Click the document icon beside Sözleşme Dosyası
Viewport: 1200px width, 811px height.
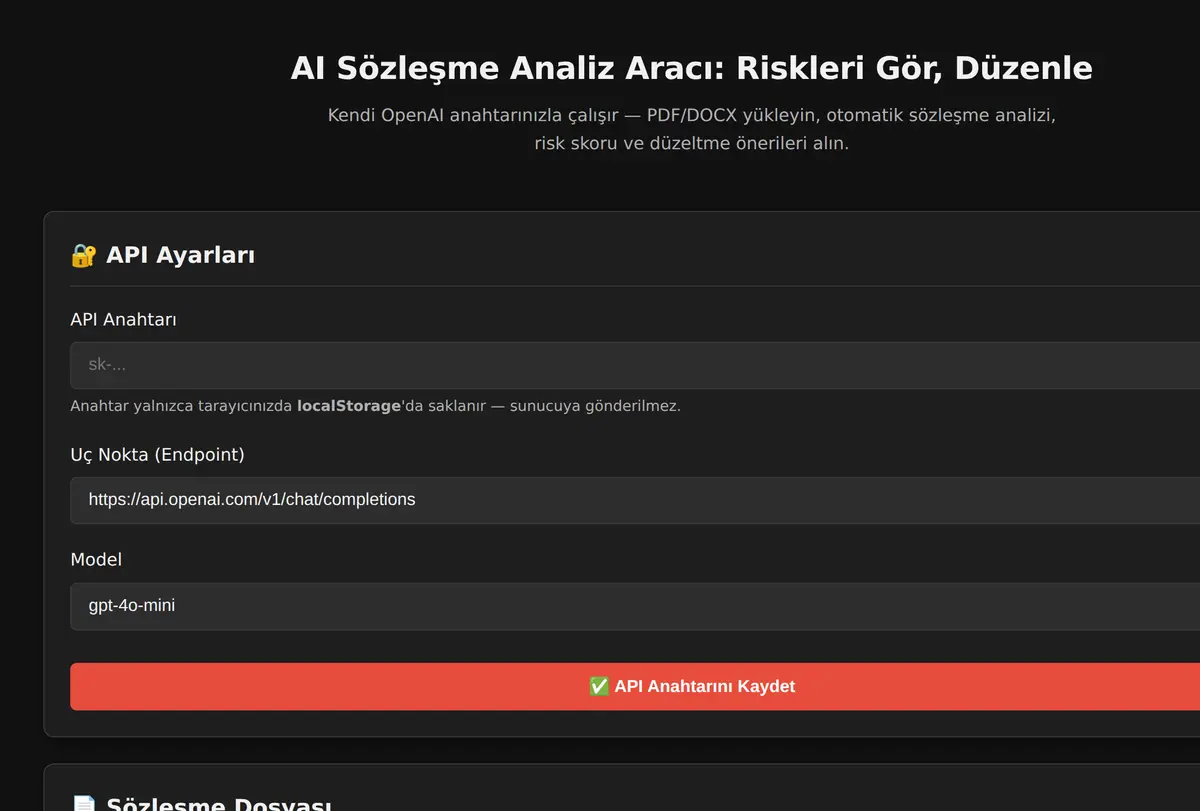(83, 804)
